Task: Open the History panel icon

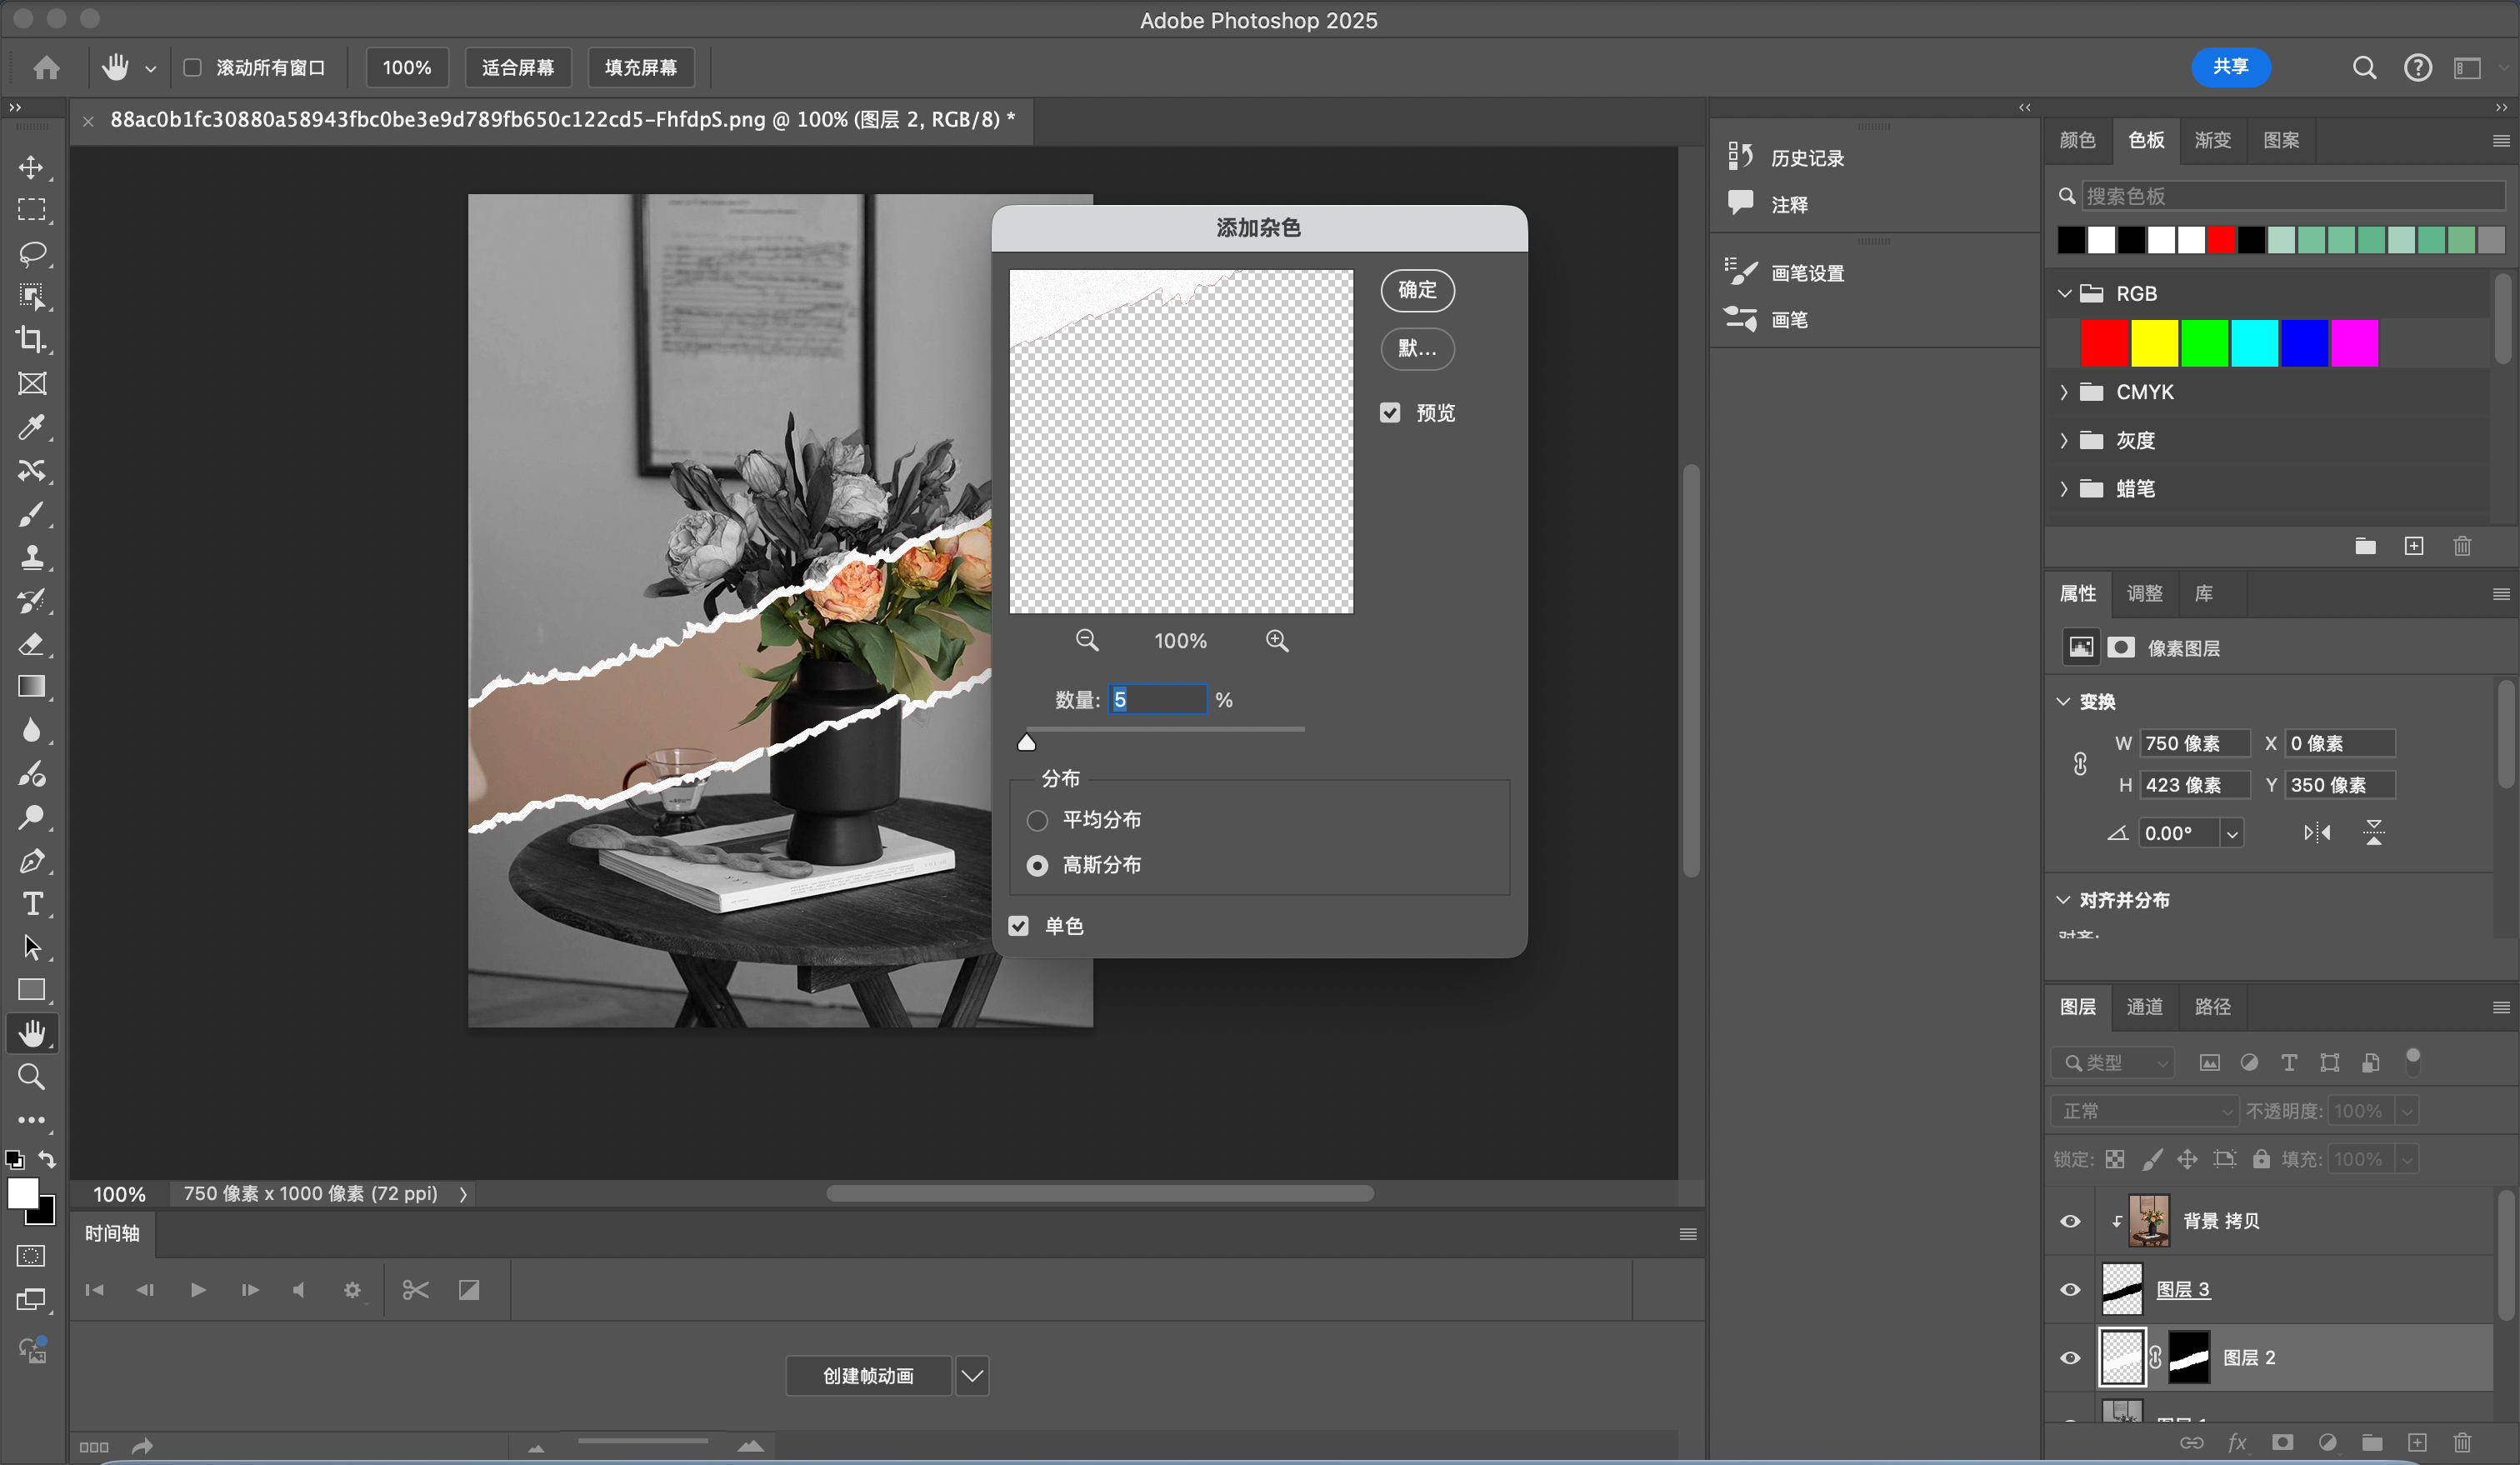Action: point(1740,157)
